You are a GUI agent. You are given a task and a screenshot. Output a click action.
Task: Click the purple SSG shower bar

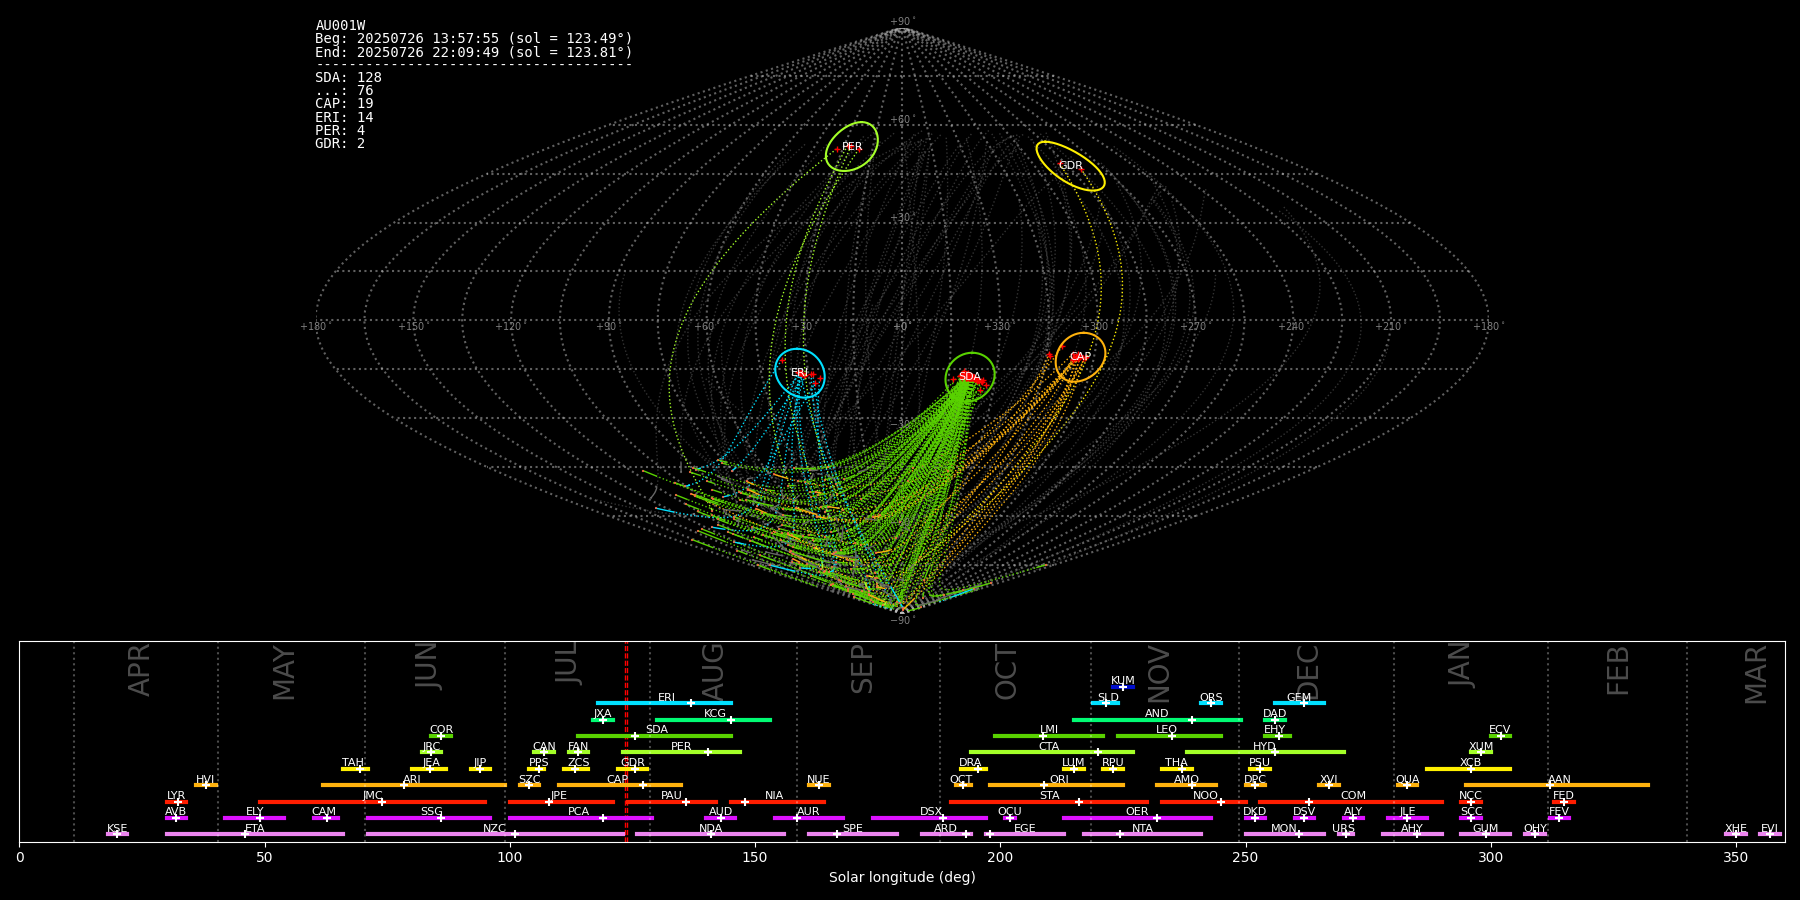pyautogui.click(x=429, y=818)
